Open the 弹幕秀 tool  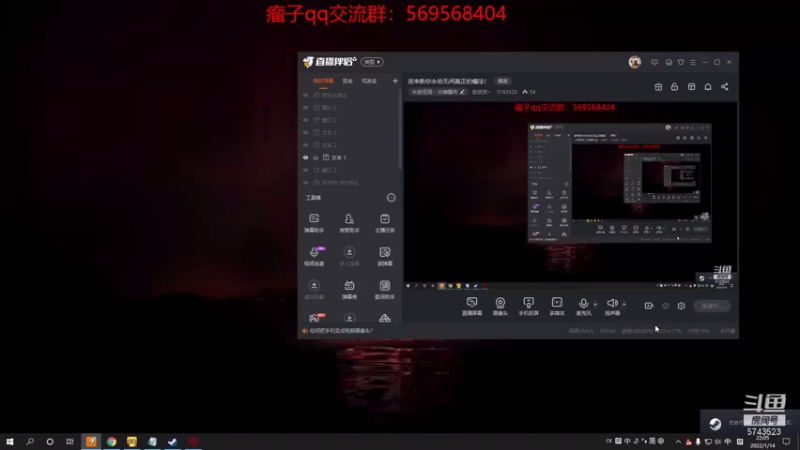coord(349,289)
